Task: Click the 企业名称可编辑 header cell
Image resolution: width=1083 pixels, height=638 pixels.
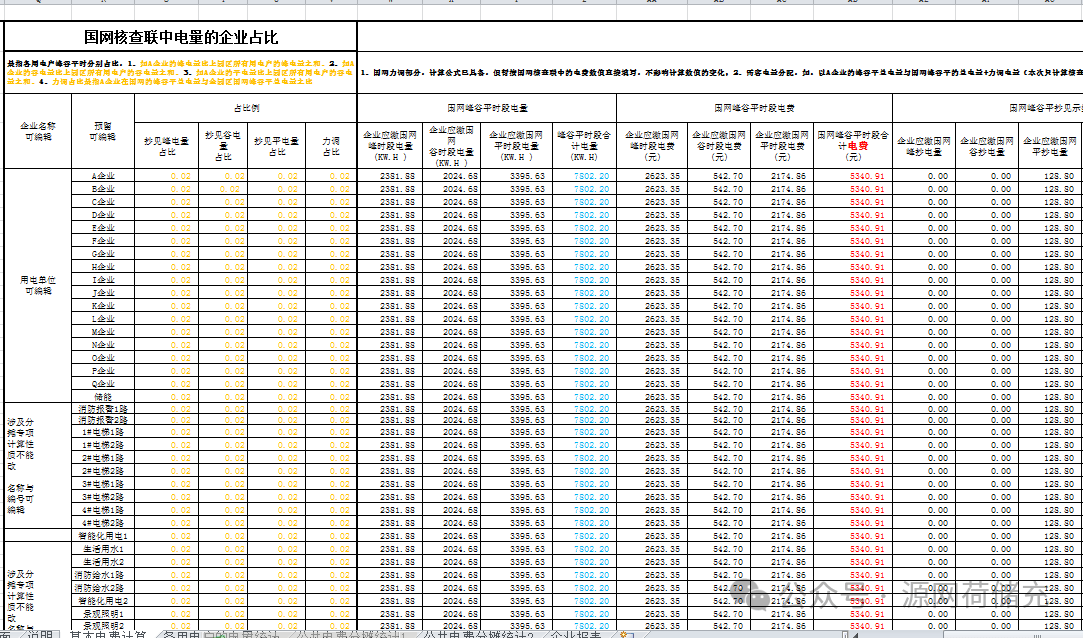Action: 38,131
